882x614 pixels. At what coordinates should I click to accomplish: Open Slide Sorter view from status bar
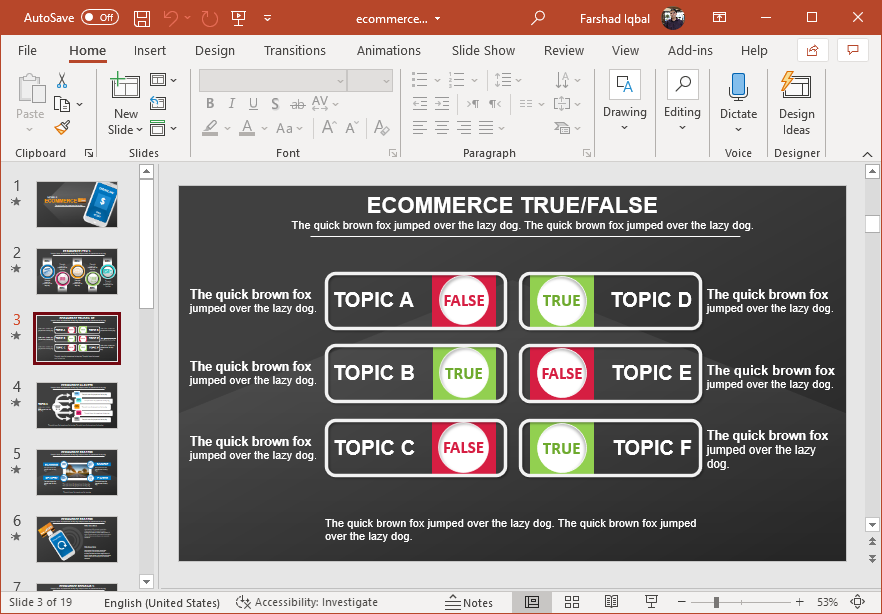pyautogui.click(x=572, y=602)
